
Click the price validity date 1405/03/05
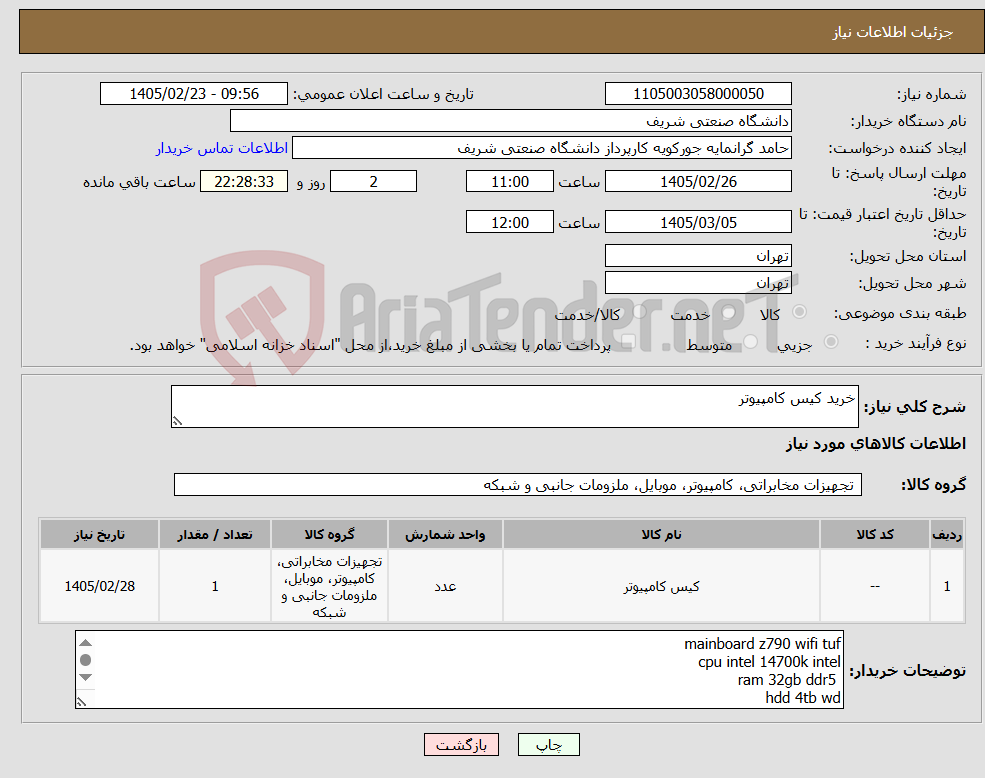point(698,222)
